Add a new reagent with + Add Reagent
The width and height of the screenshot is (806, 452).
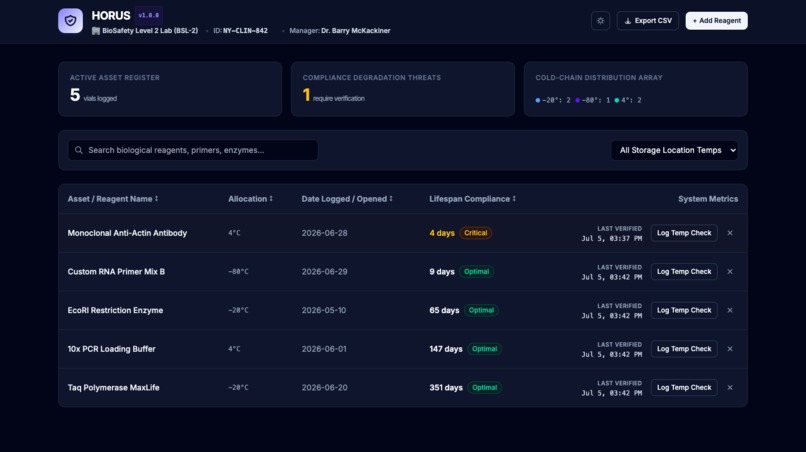click(x=717, y=21)
